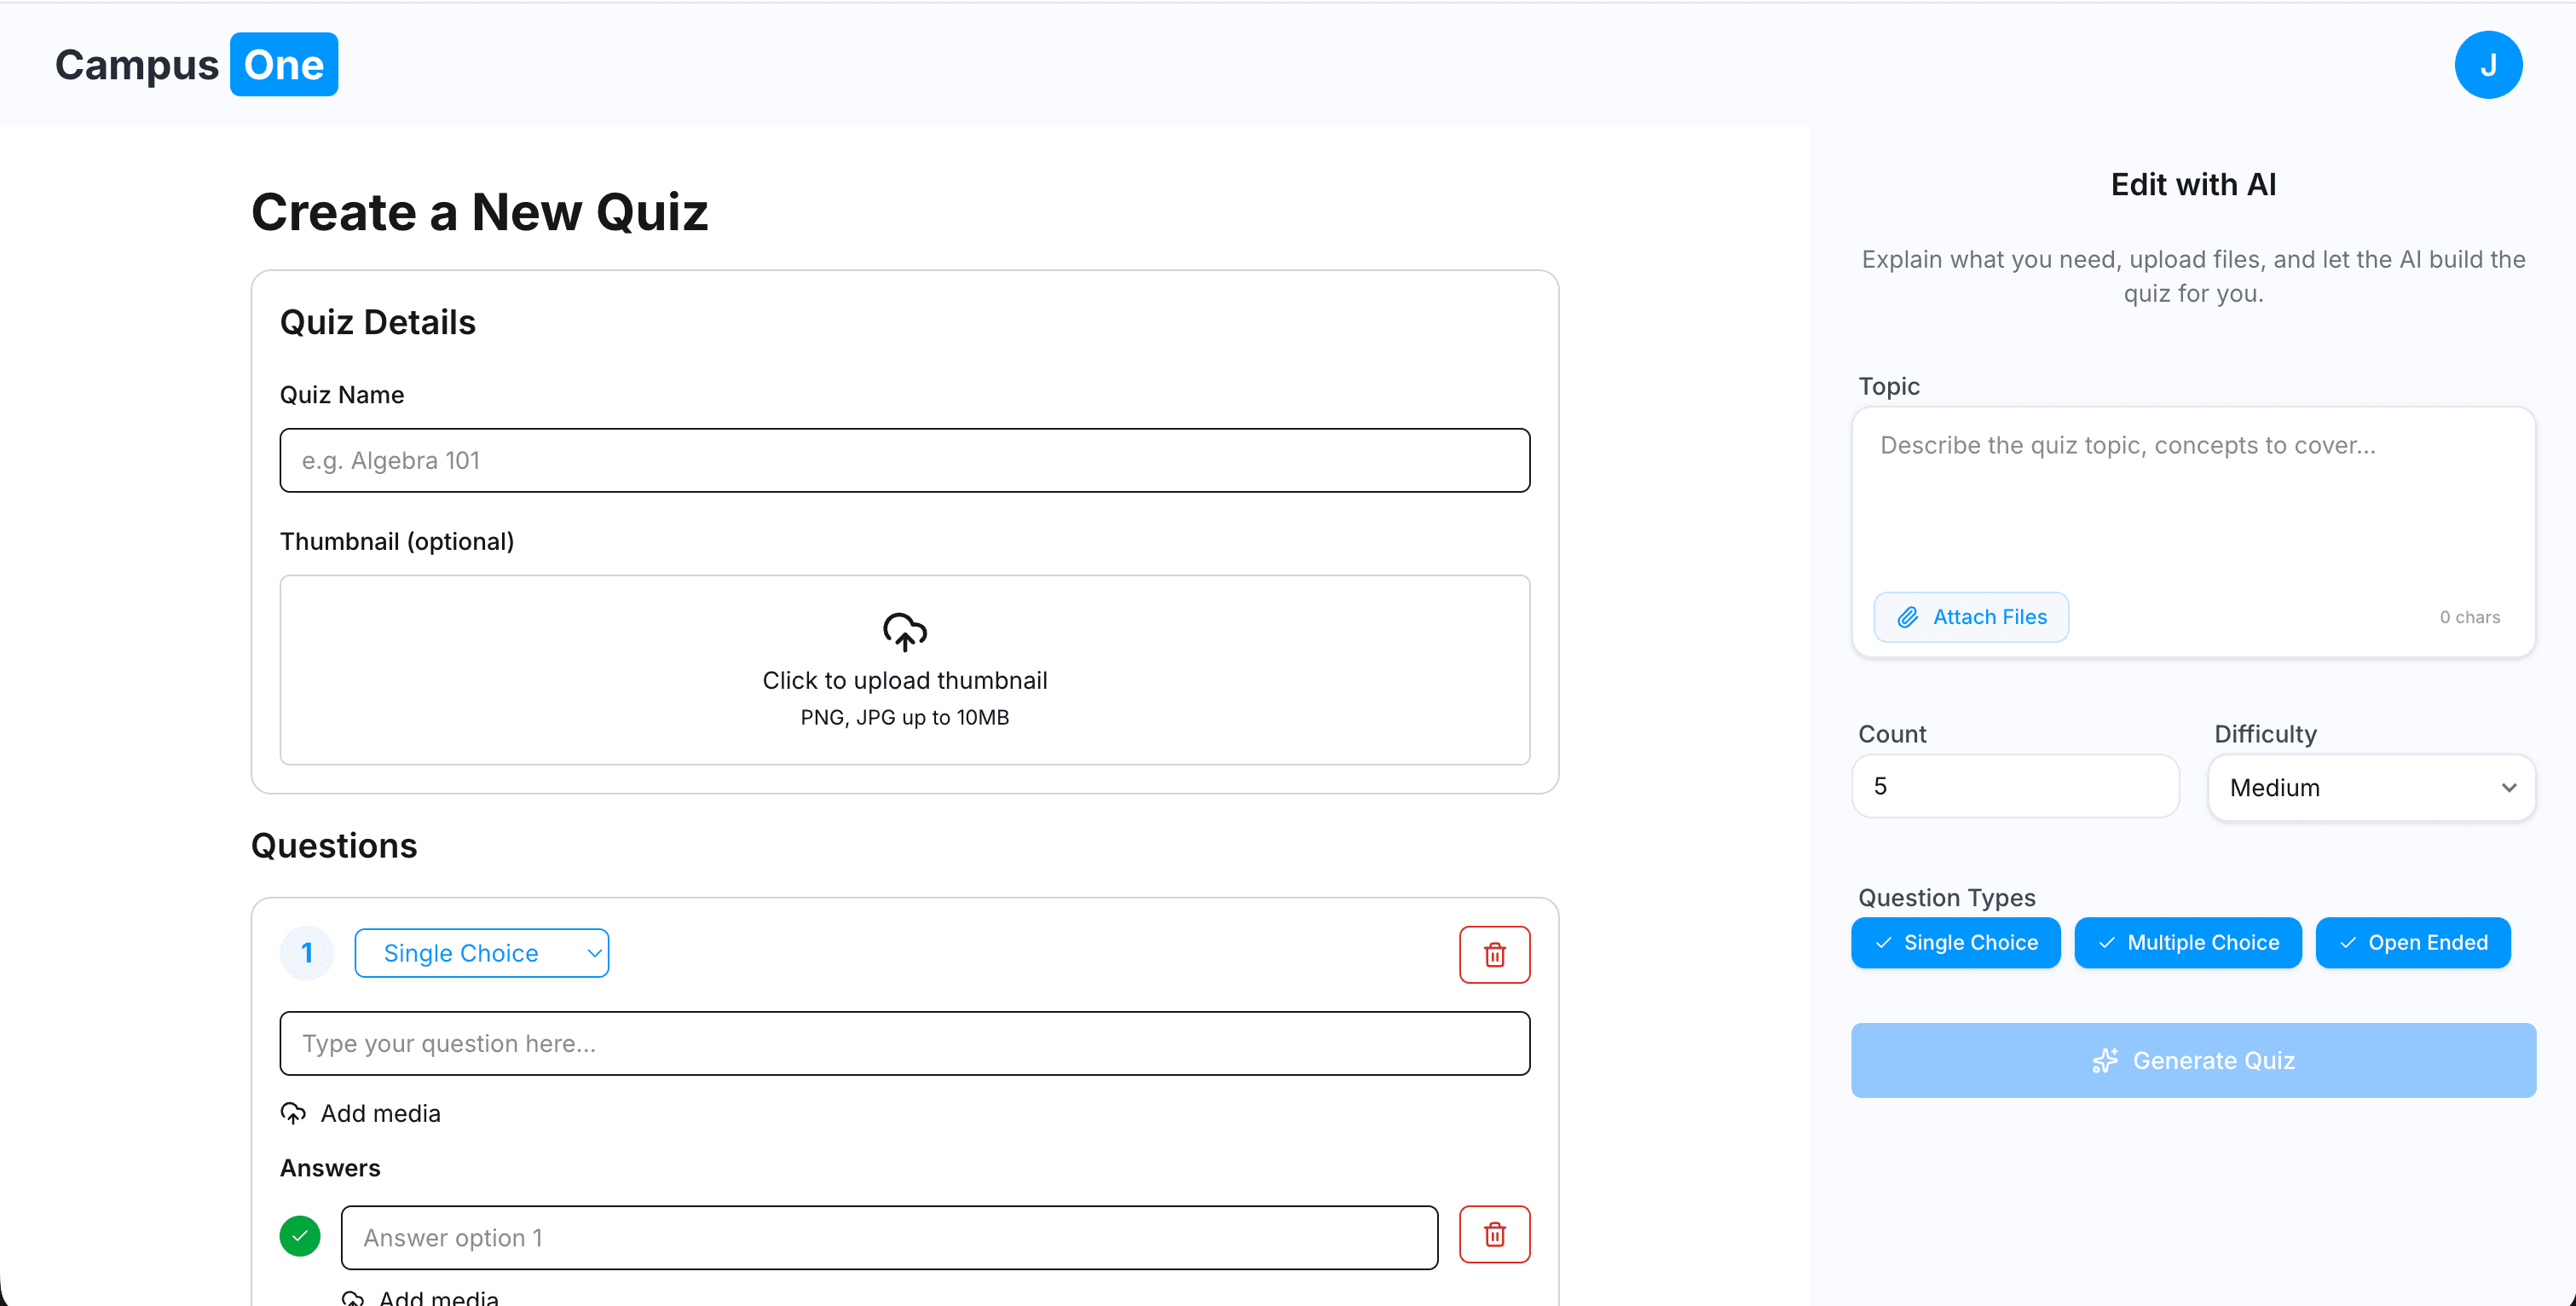Screen dimensions: 2576x1306
Task: Delete answer option 1 with the trash icon
Action: coord(1494,1234)
